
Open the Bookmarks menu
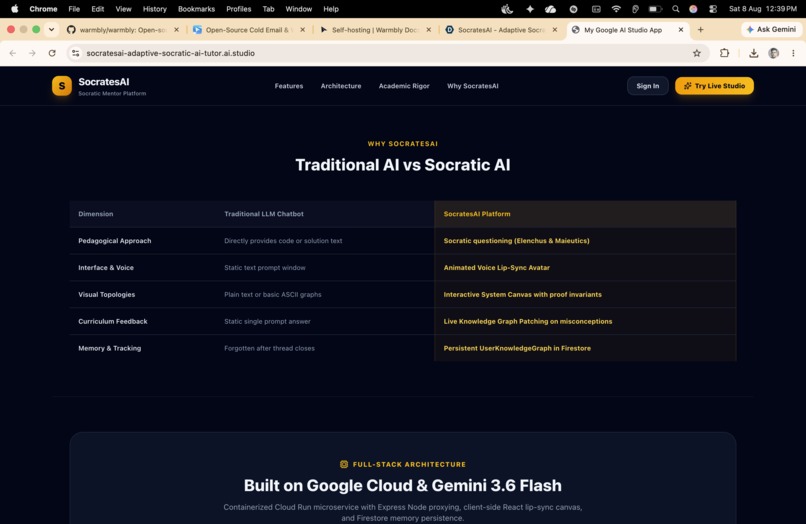[196, 9]
